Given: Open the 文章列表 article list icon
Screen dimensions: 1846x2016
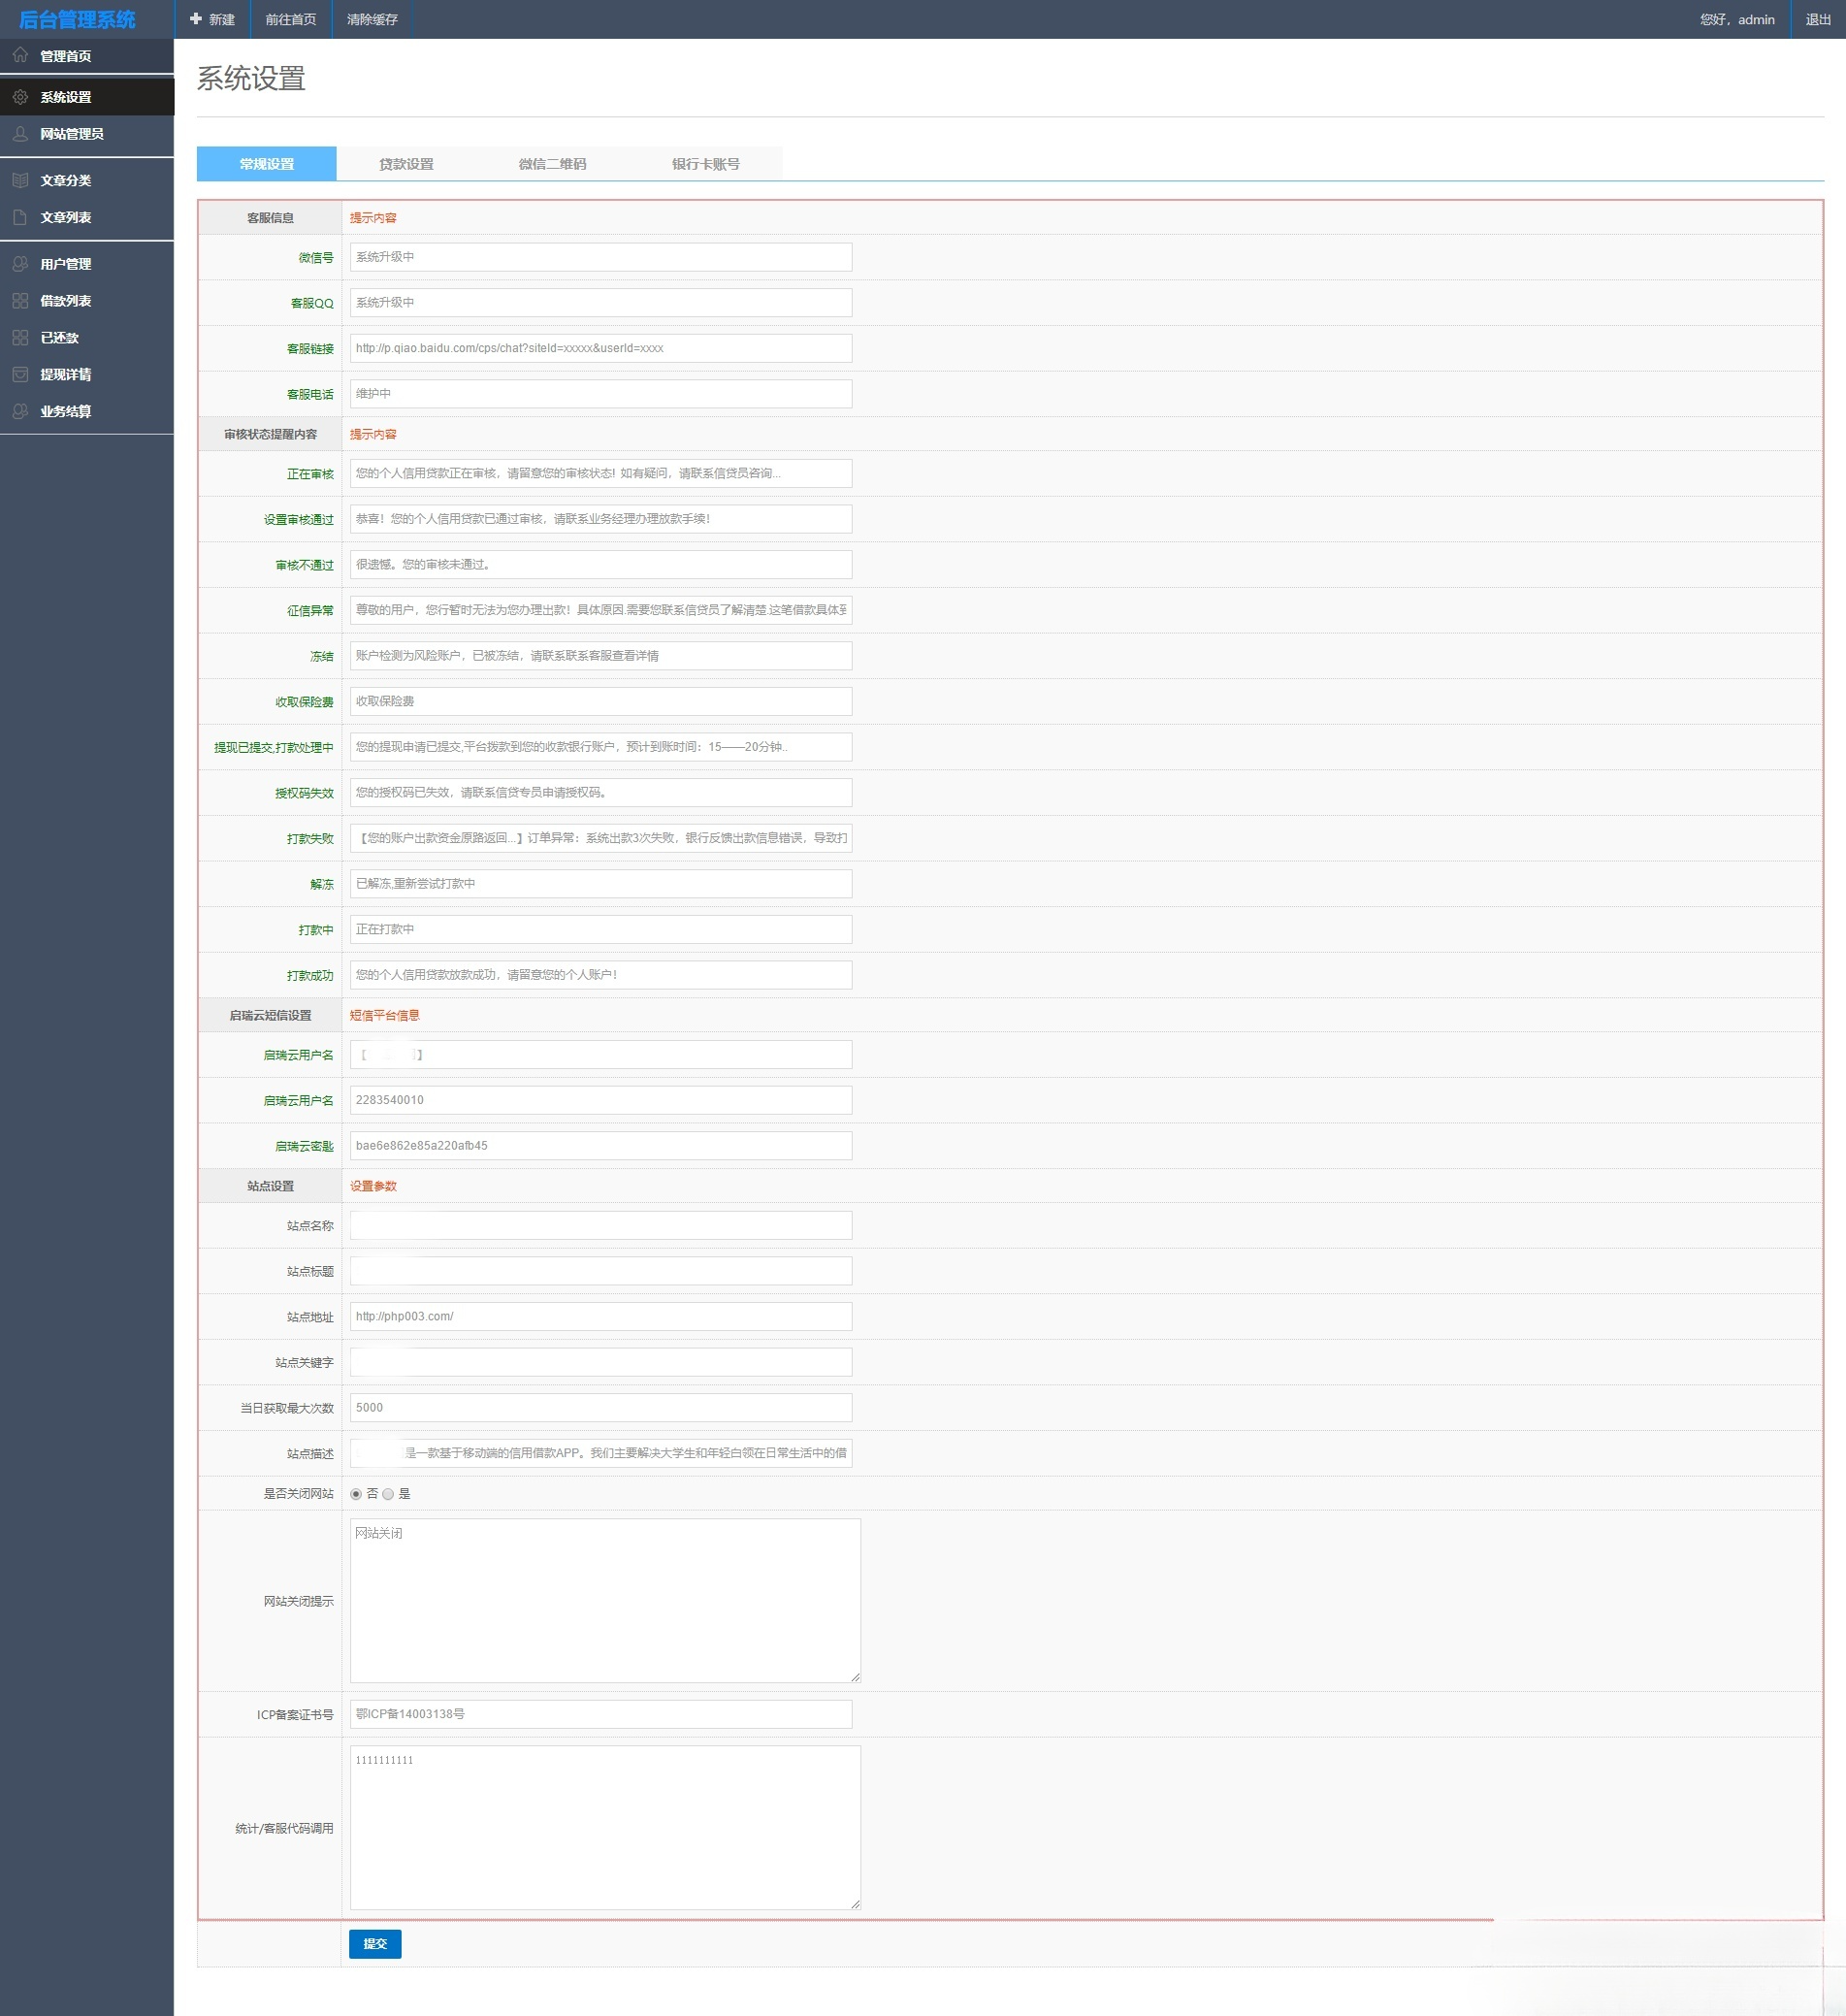Looking at the screenshot, I should [20, 216].
